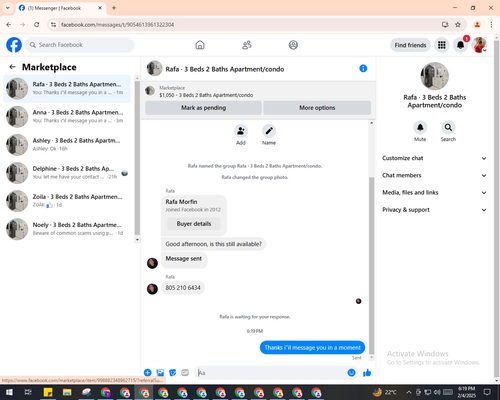The image size is (500, 400).
Task: Click the Find friends button
Action: pos(410,45)
